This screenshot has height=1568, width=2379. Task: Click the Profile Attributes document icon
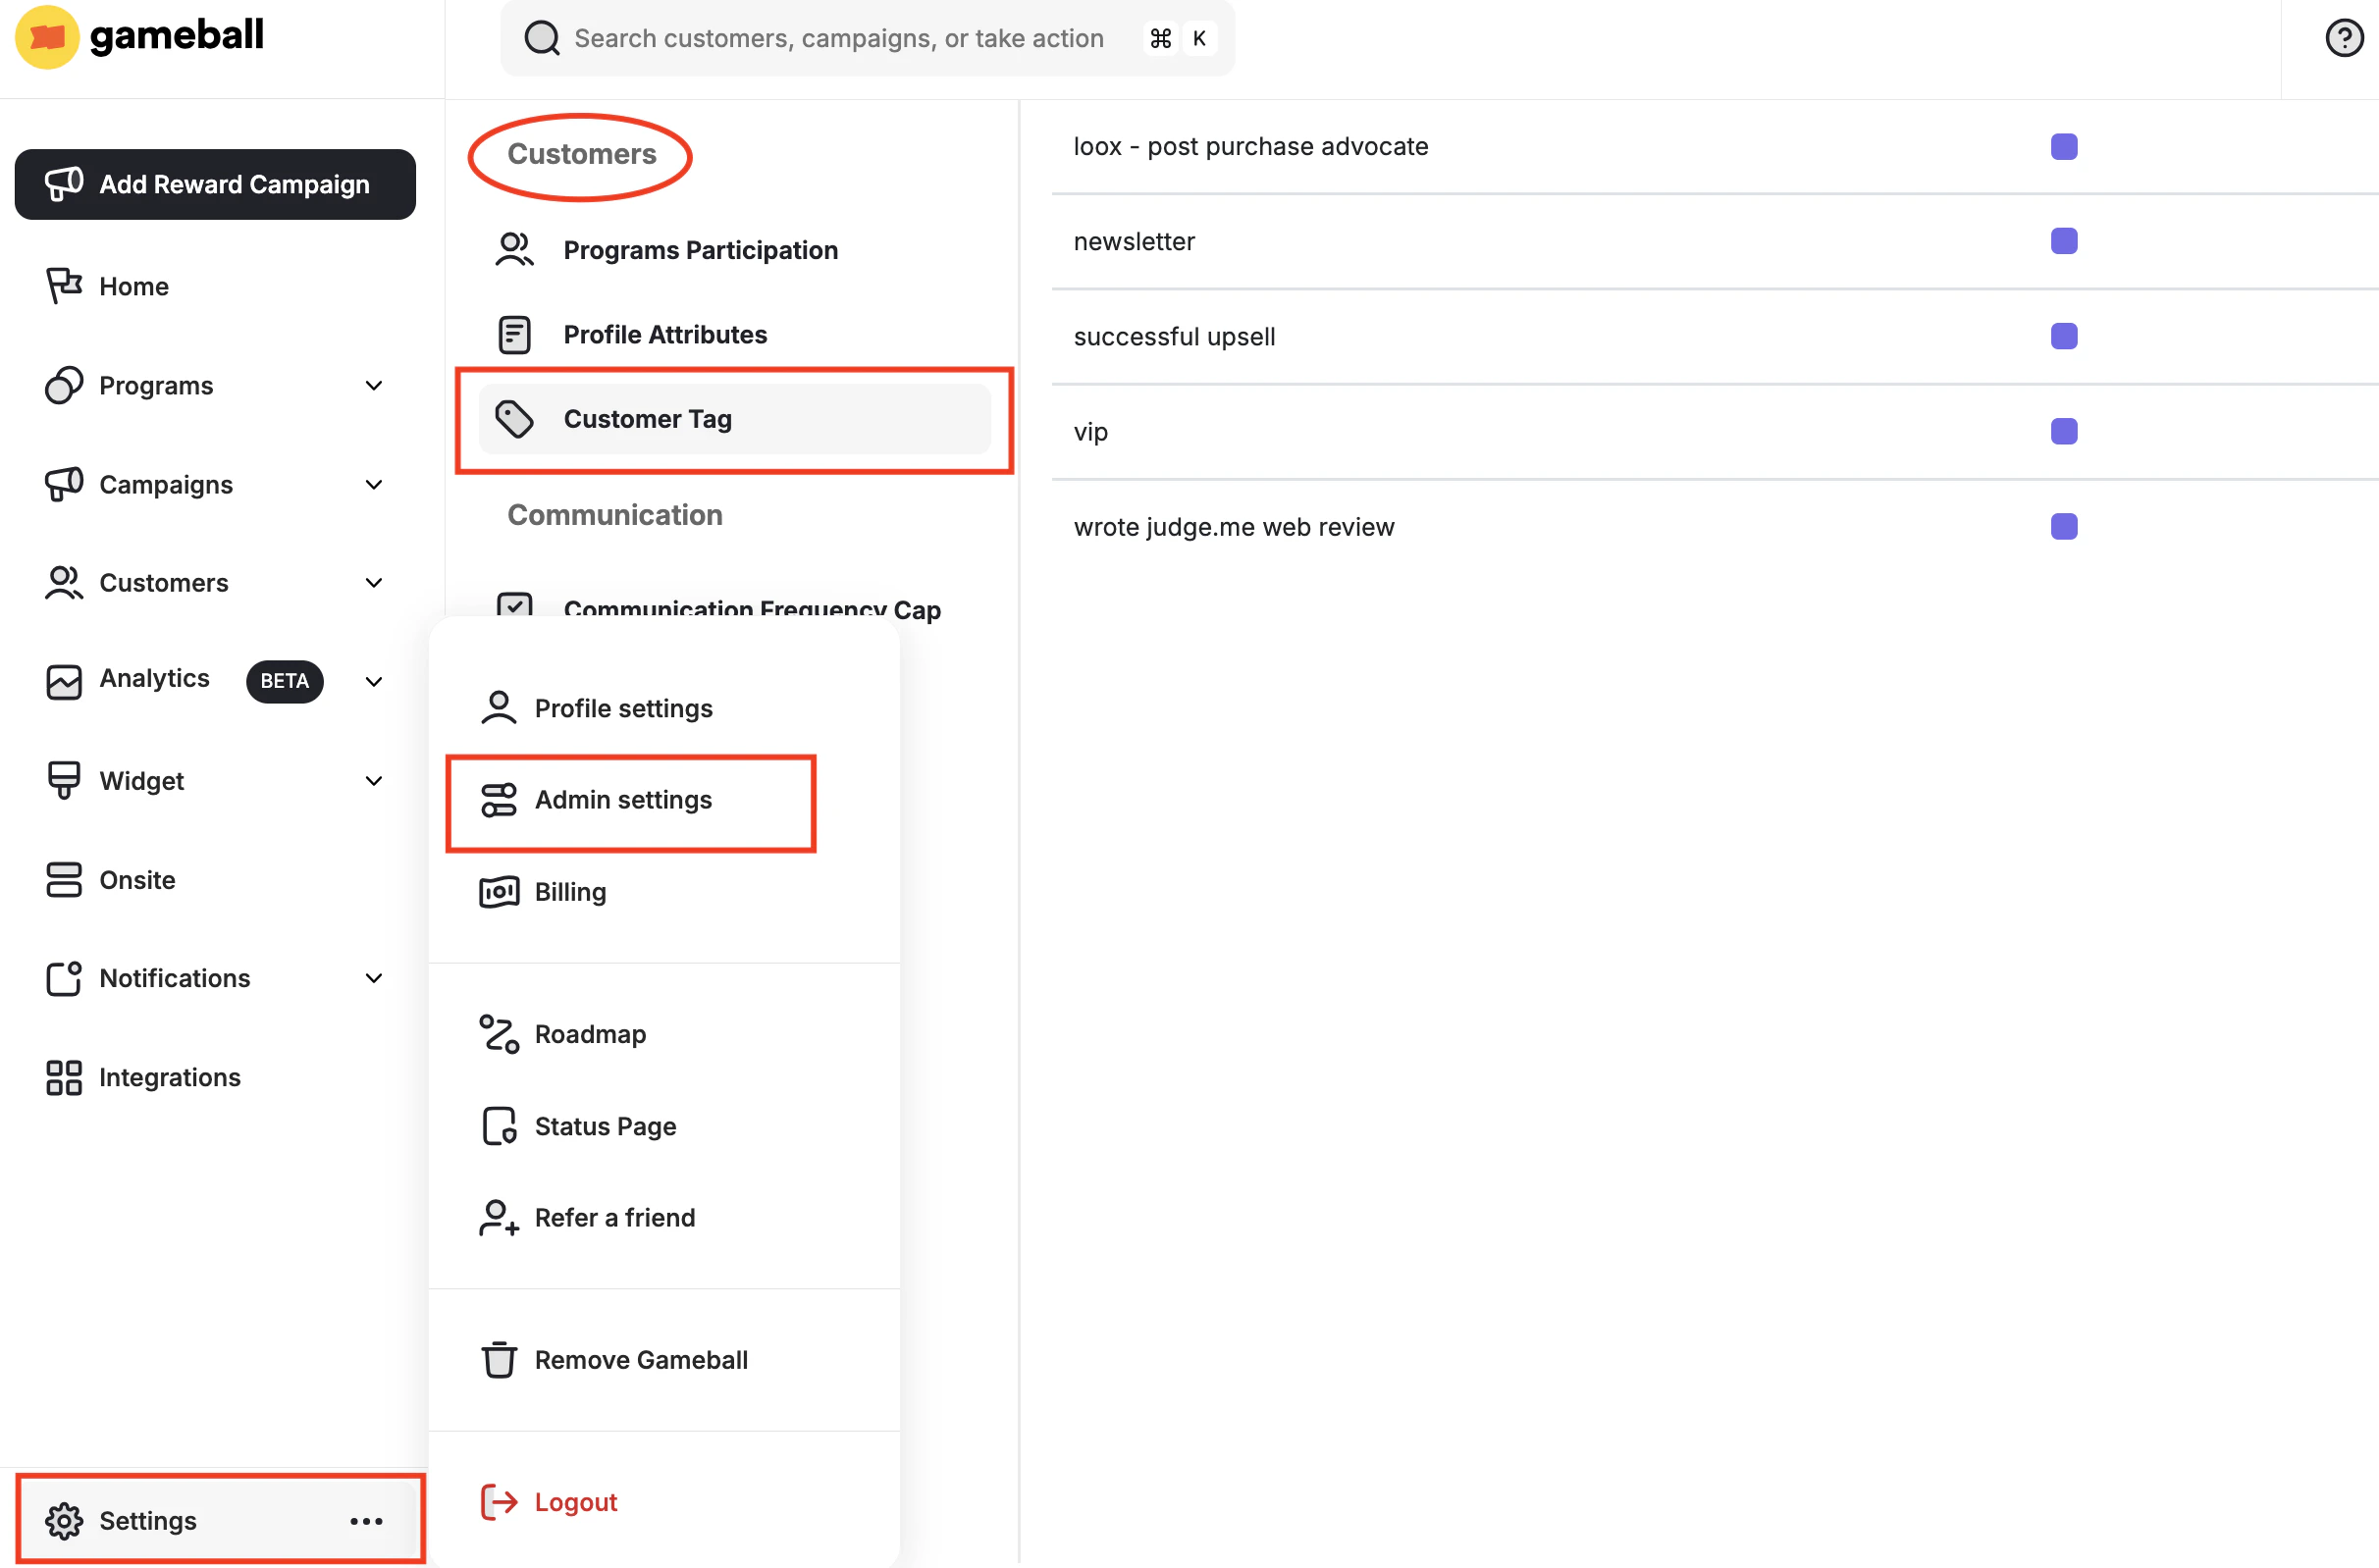click(515, 334)
